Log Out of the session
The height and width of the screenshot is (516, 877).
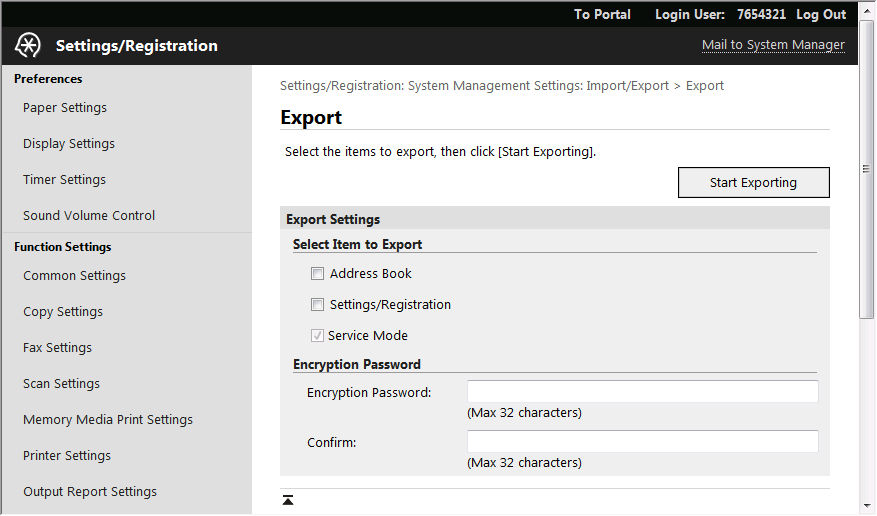click(821, 15)
